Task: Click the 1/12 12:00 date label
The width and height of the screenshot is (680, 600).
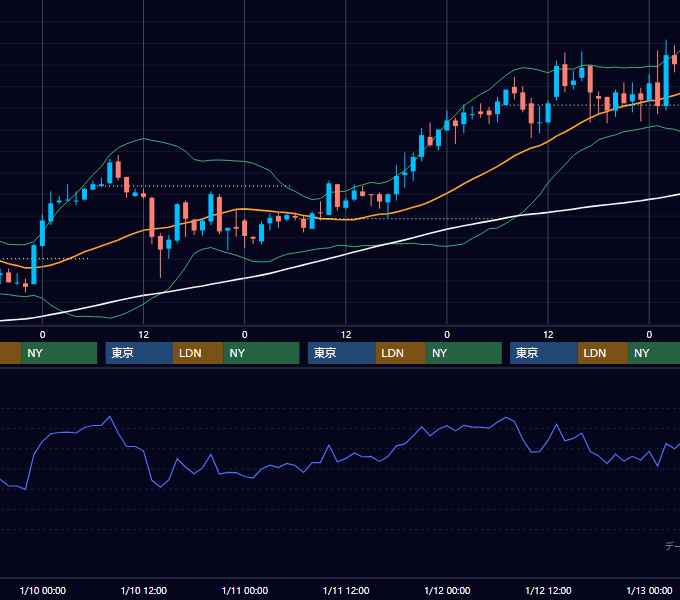Action: tap(548, 590)
